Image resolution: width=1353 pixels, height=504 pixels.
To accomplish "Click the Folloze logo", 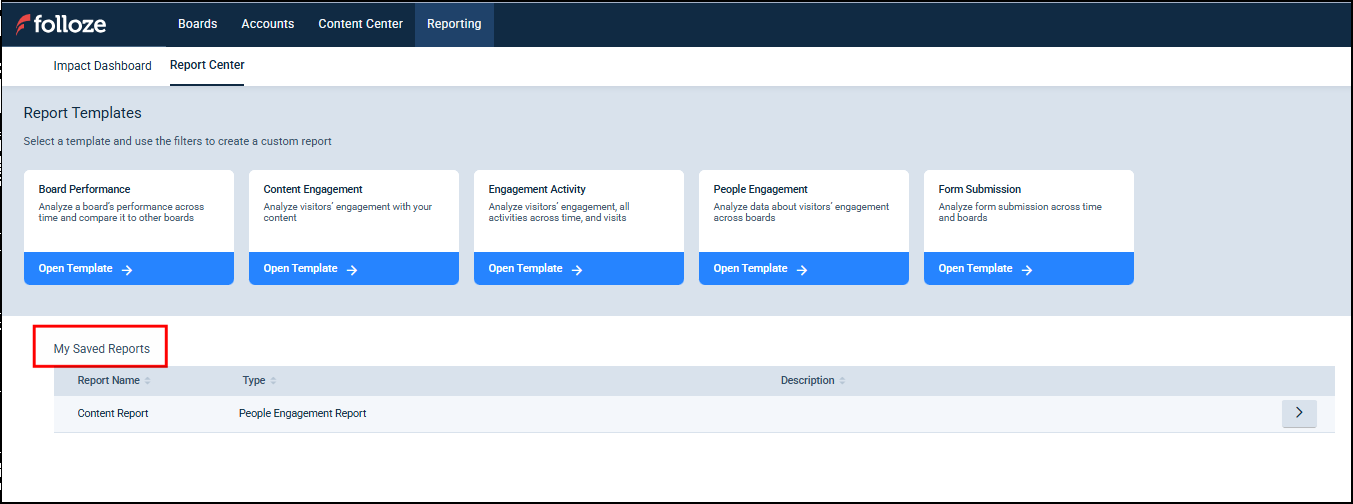I will [61, 24].
